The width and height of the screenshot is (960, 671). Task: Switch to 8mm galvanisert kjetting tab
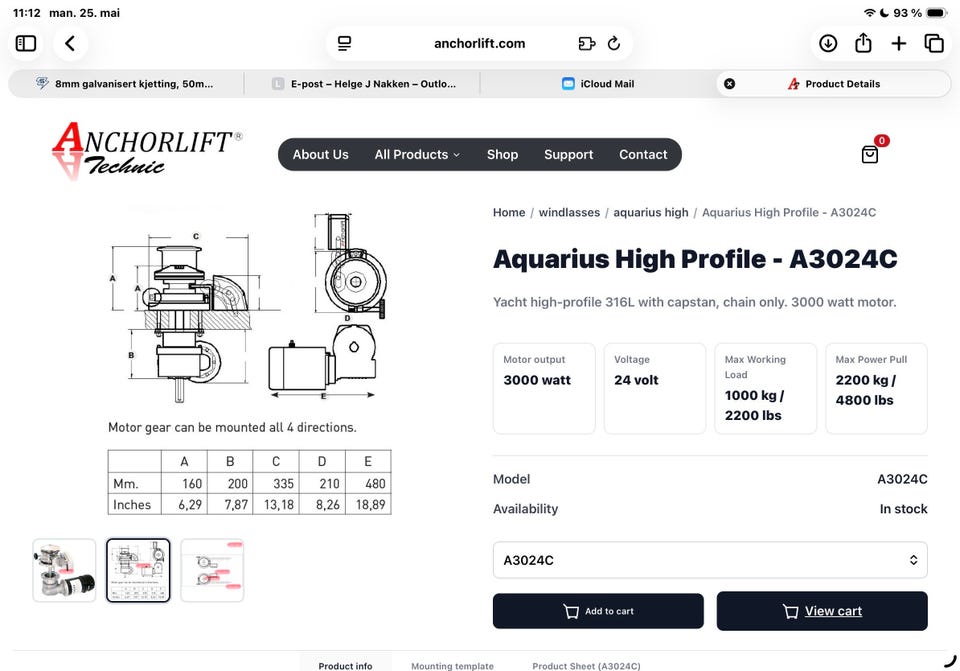coord(126,84)
